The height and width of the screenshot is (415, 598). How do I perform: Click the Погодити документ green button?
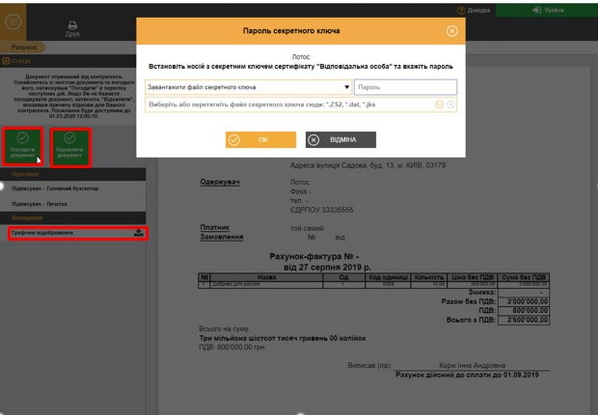[x=23, y=147]
